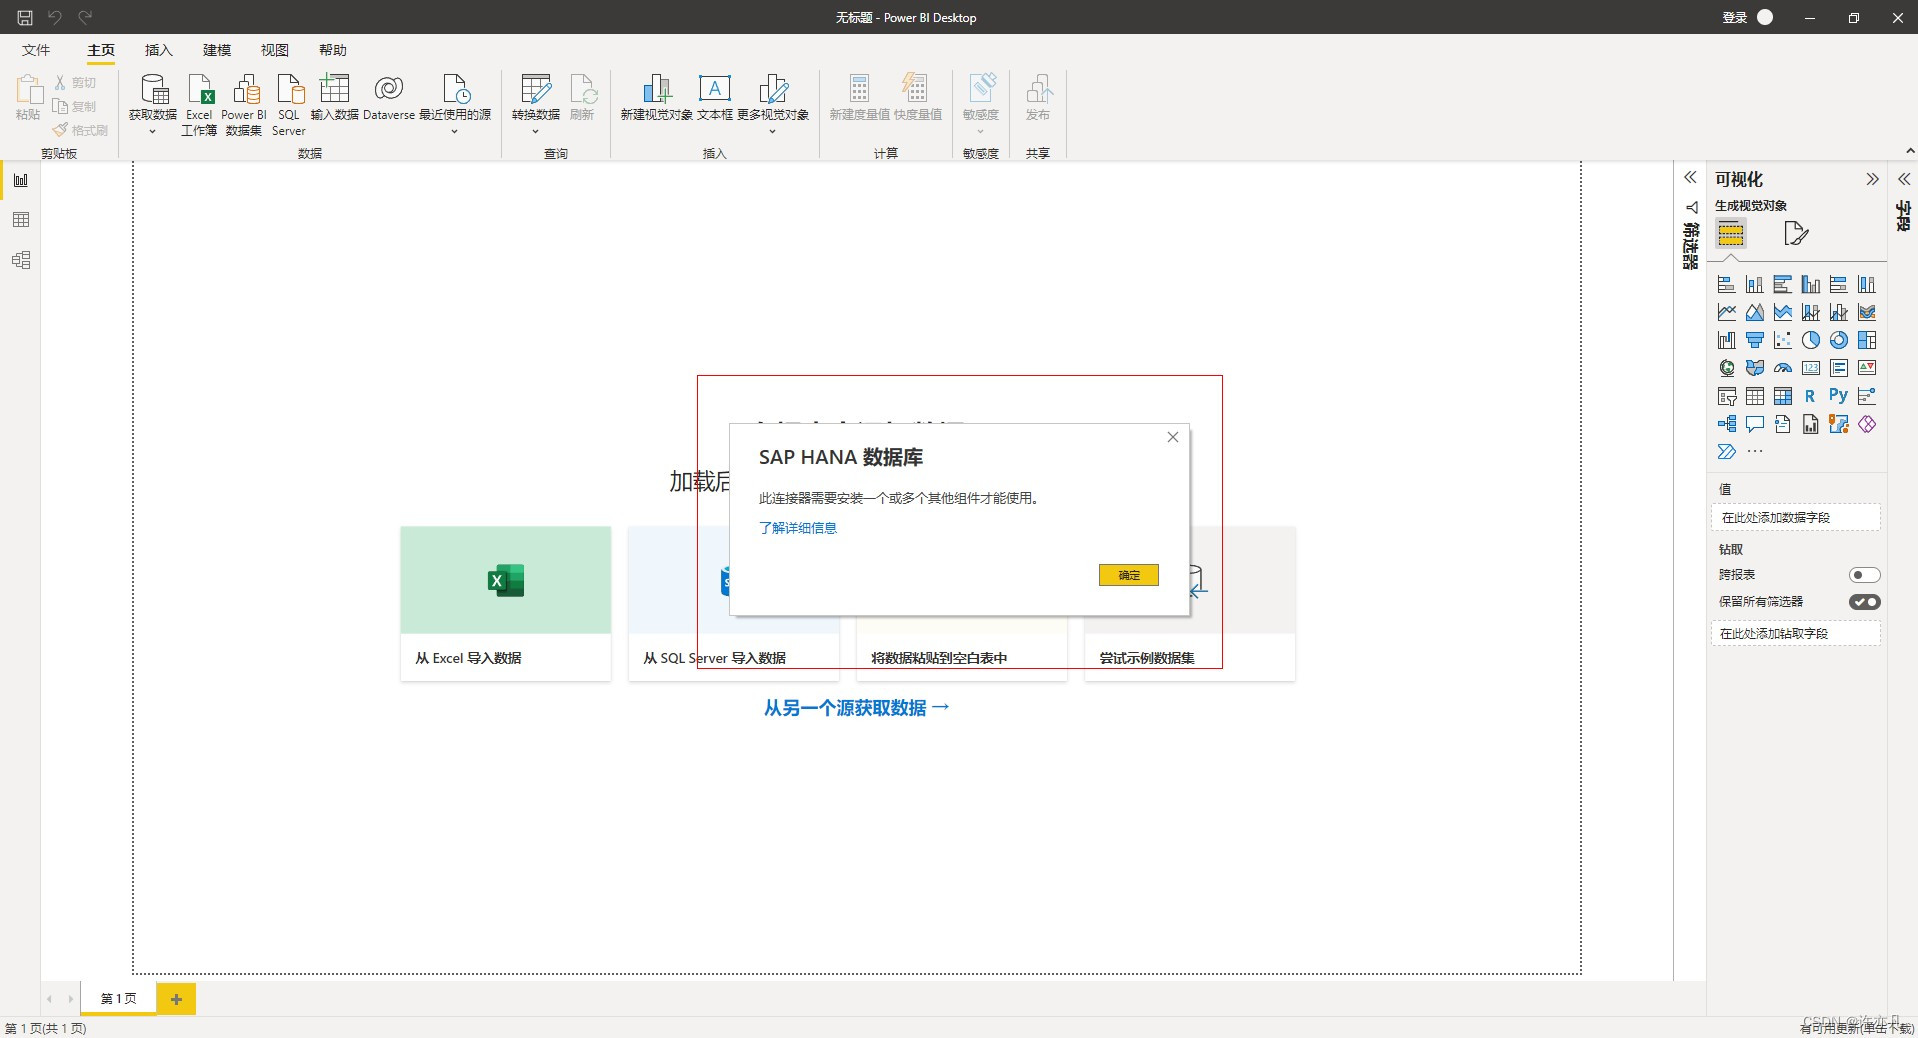Select the stacked bar chart visual
The height and width of the screenshot is (1038, 1918).
click(x=1726, y=285)
